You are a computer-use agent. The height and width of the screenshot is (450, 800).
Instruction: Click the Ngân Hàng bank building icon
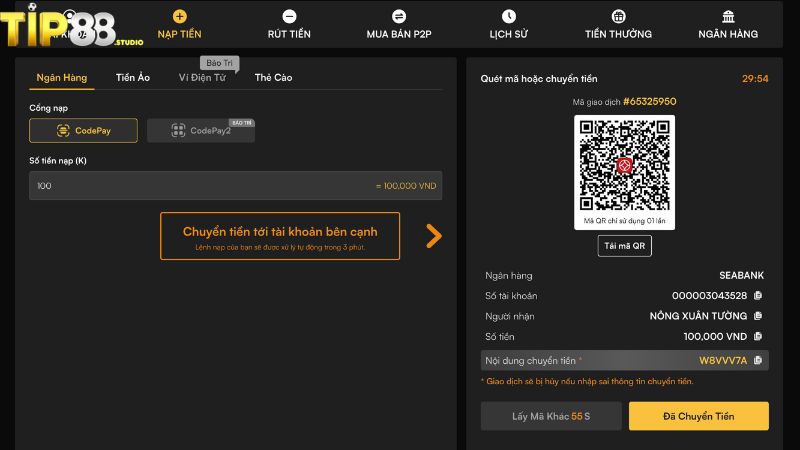728,16
